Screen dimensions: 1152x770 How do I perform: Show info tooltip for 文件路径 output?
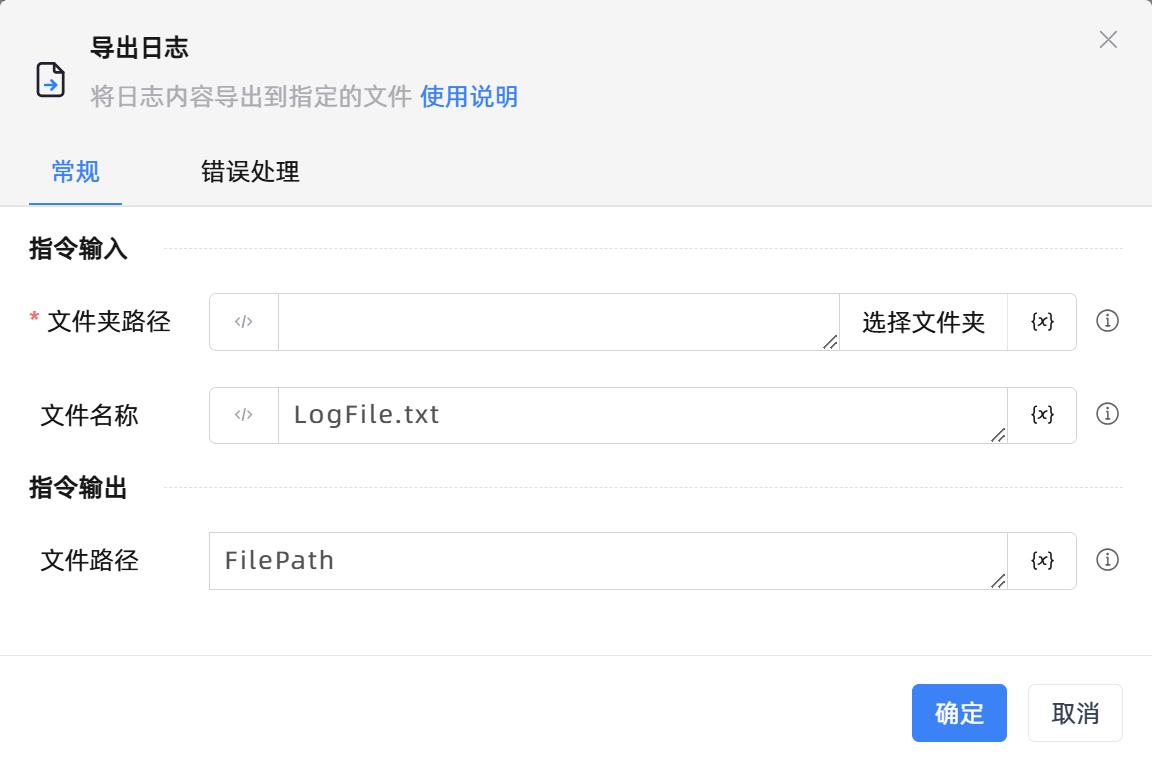coord(1107,560)
